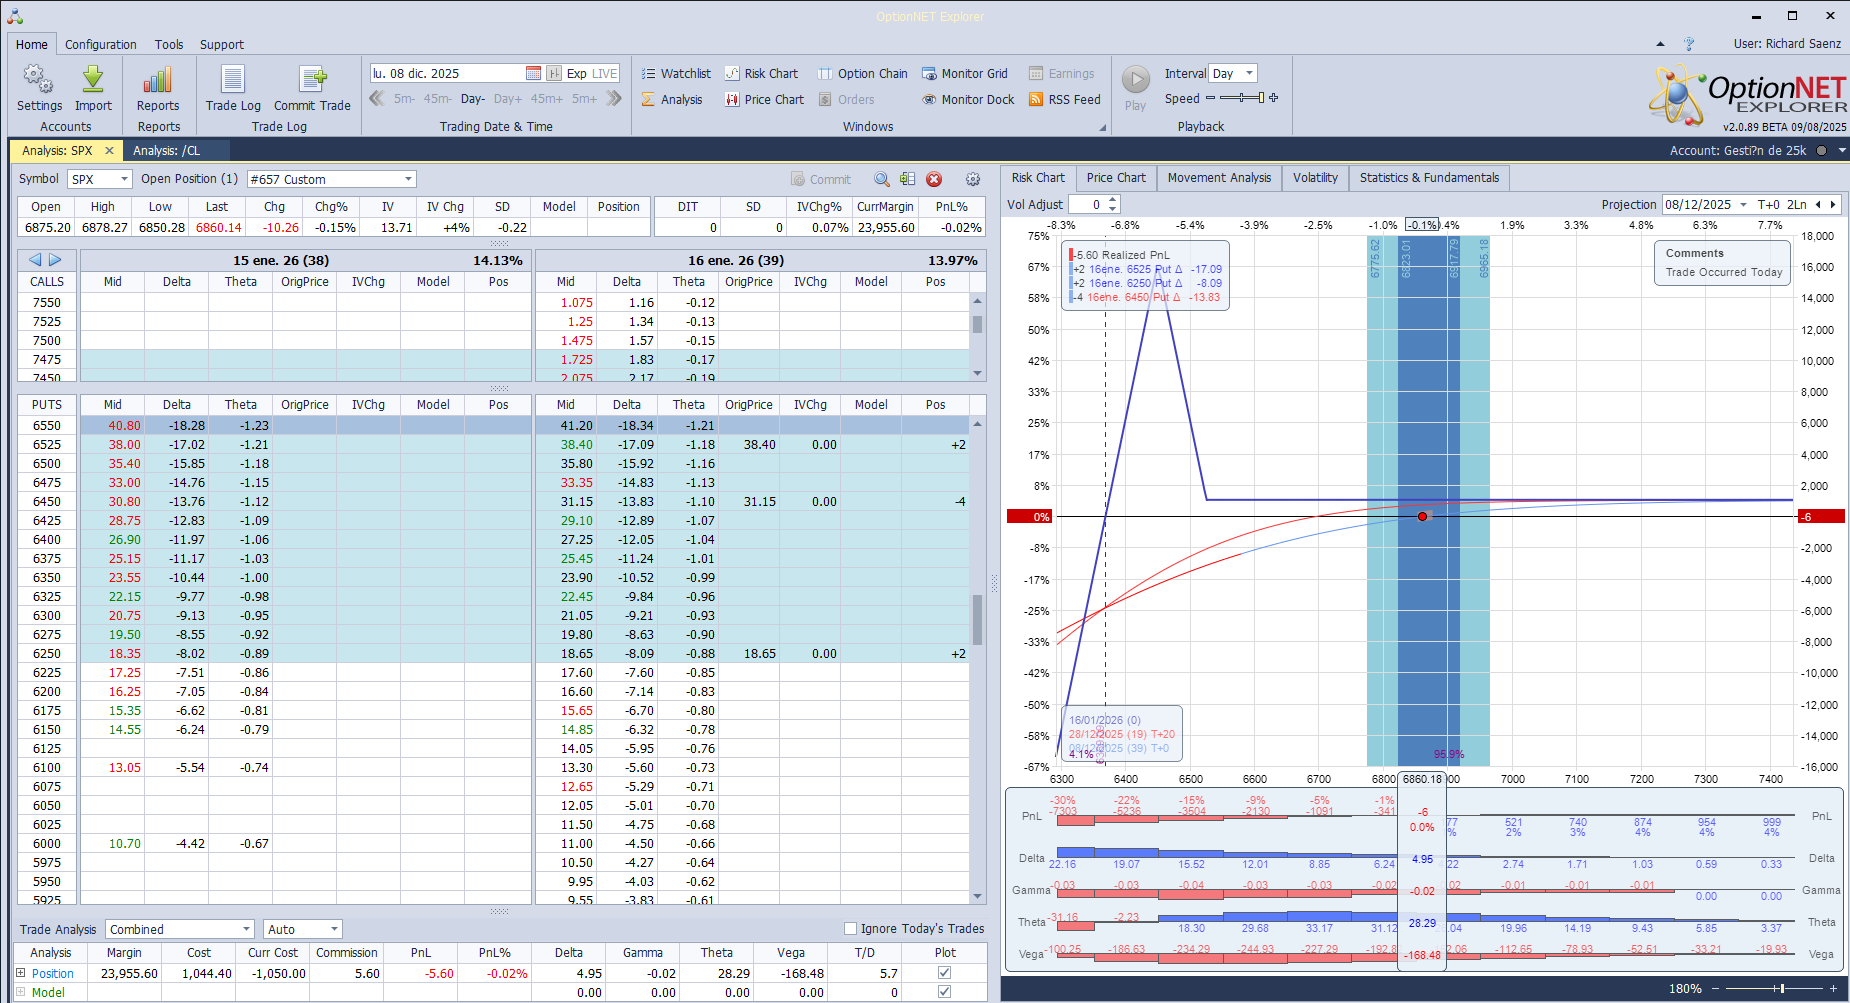Image resolution: width=1850 pixels, height=1003 pixels.
Task: Open the Configuration menu tab
Action: click(x=101, y=44)
